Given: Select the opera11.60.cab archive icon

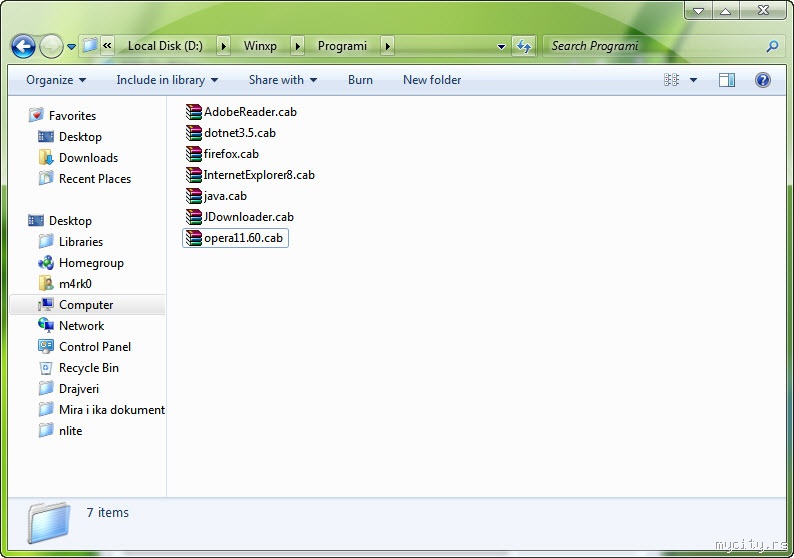Looking at the screenshot, I should (x=193, y=238).
